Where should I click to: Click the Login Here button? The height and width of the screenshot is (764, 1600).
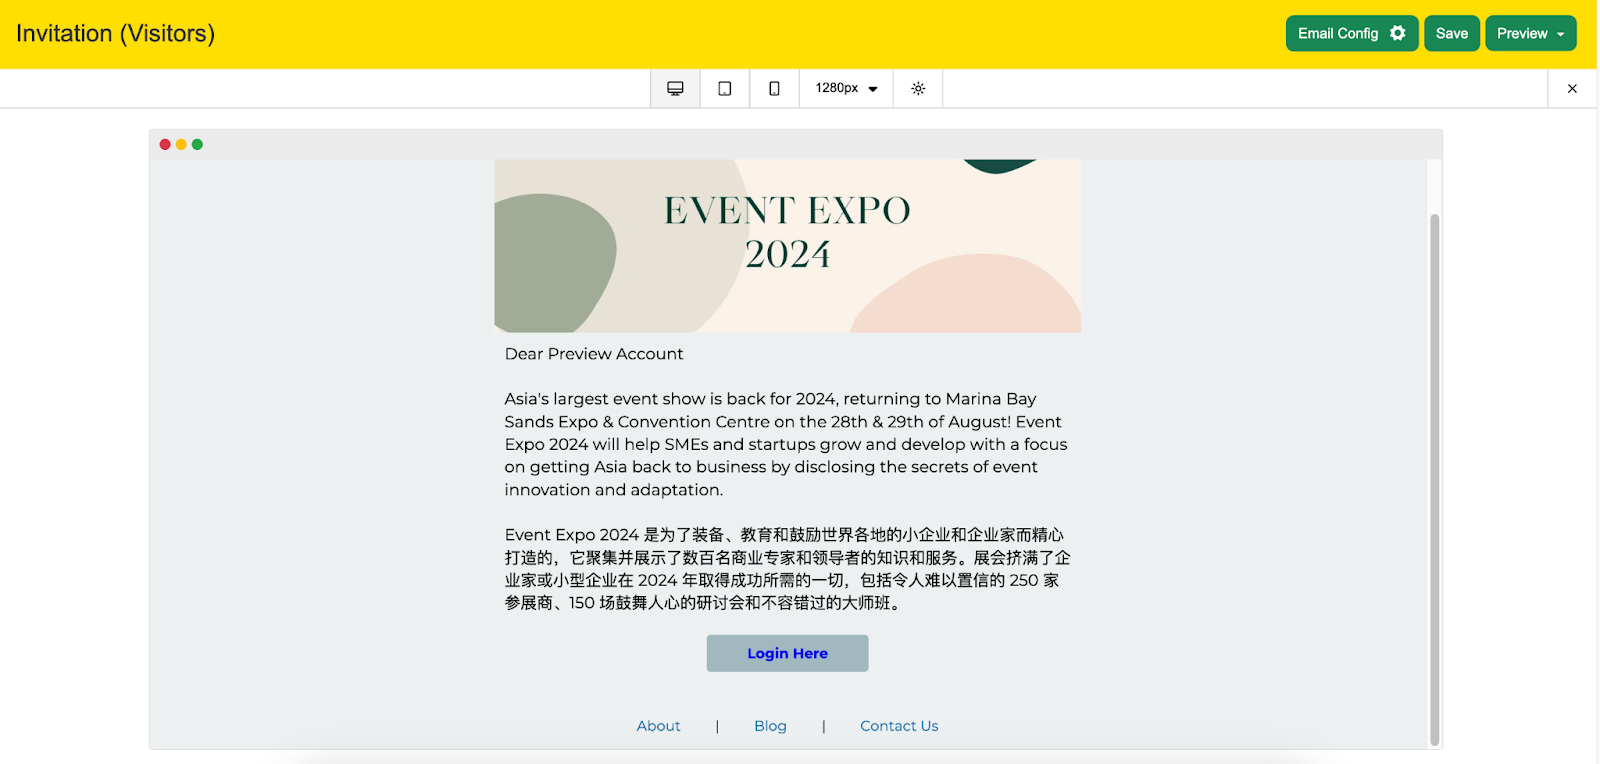[787, 653]
